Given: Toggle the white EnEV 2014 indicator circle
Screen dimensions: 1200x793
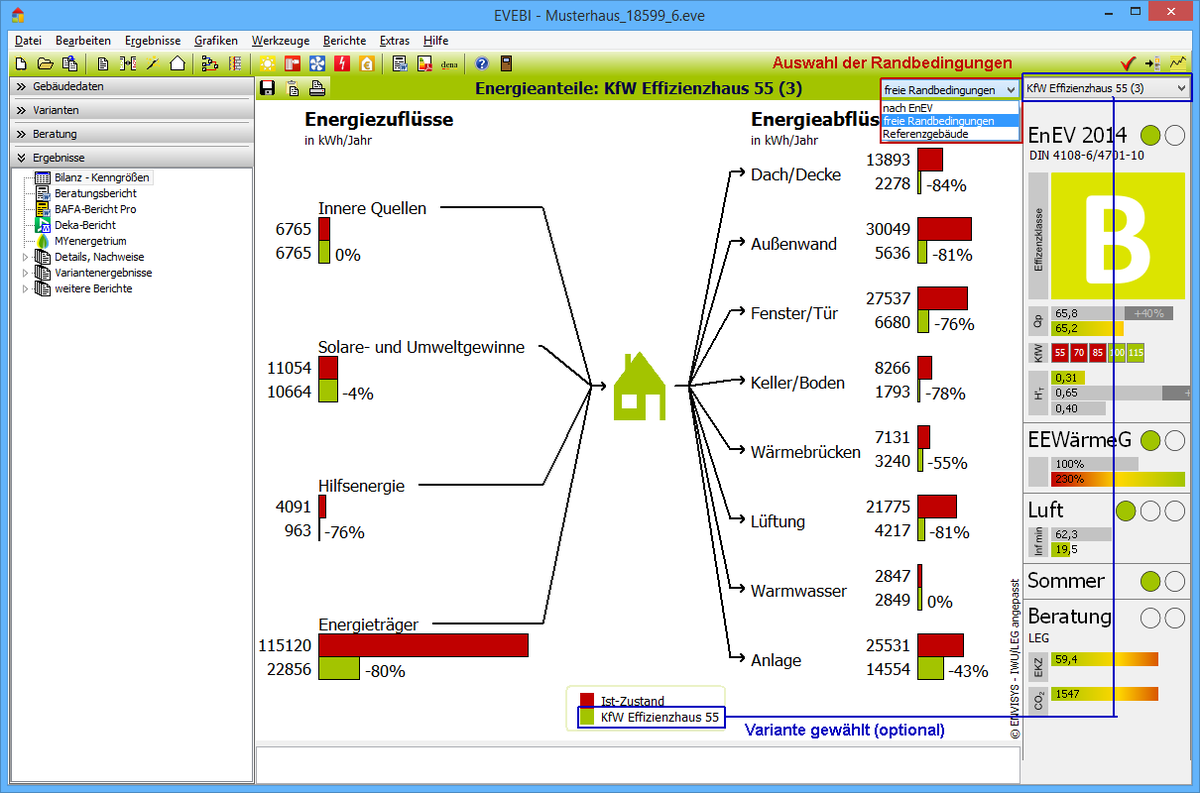Looking at the screenshot, I should pyautogui.click(x=1175, y=133).
